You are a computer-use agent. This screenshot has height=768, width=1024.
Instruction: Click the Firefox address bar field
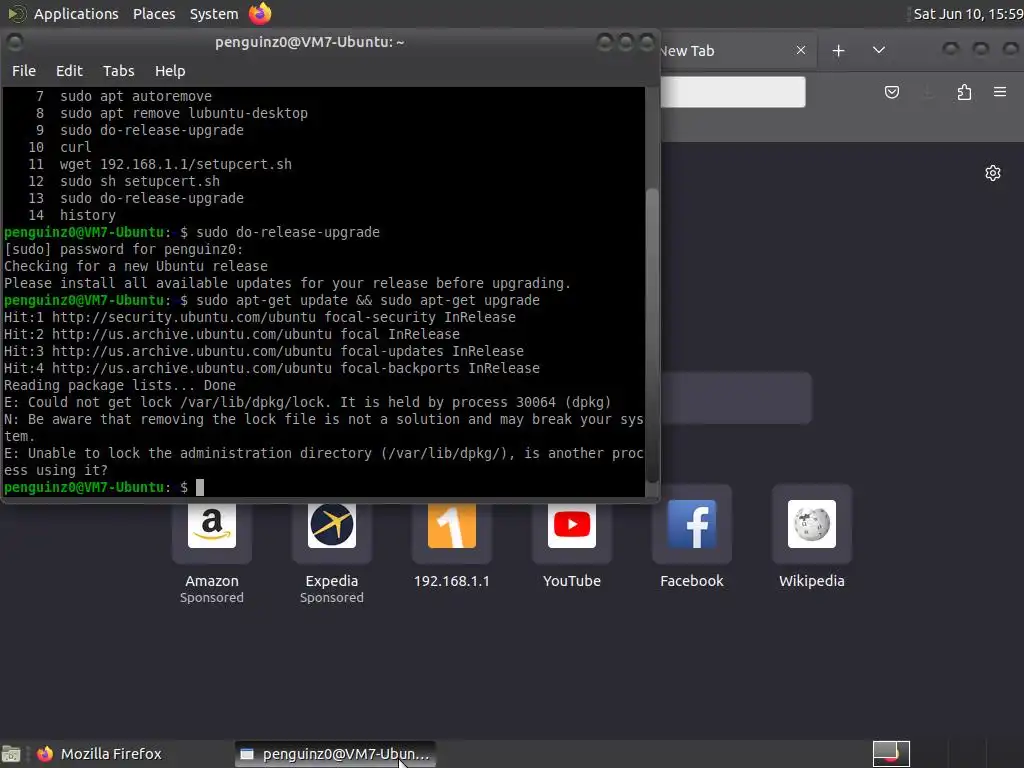pos(733,92)
